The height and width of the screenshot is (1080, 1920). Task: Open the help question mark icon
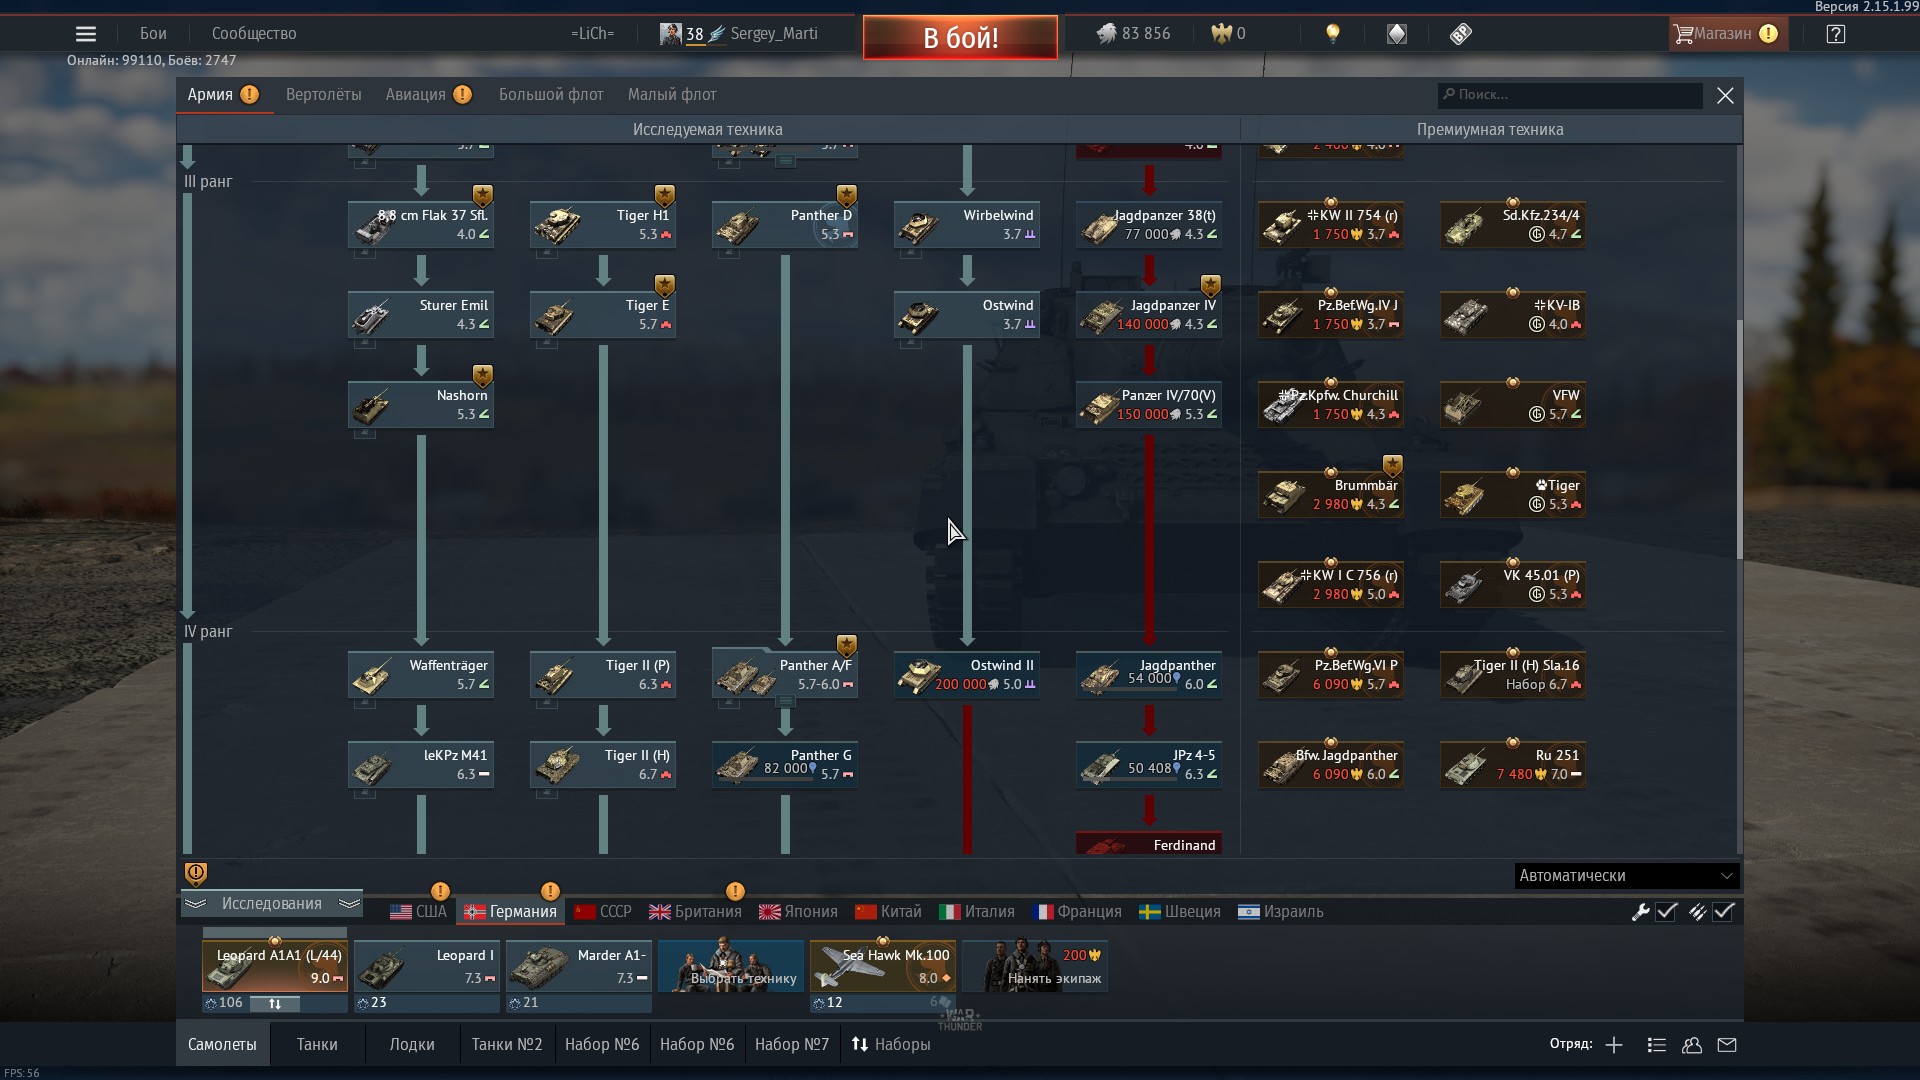coord(1835,34)
